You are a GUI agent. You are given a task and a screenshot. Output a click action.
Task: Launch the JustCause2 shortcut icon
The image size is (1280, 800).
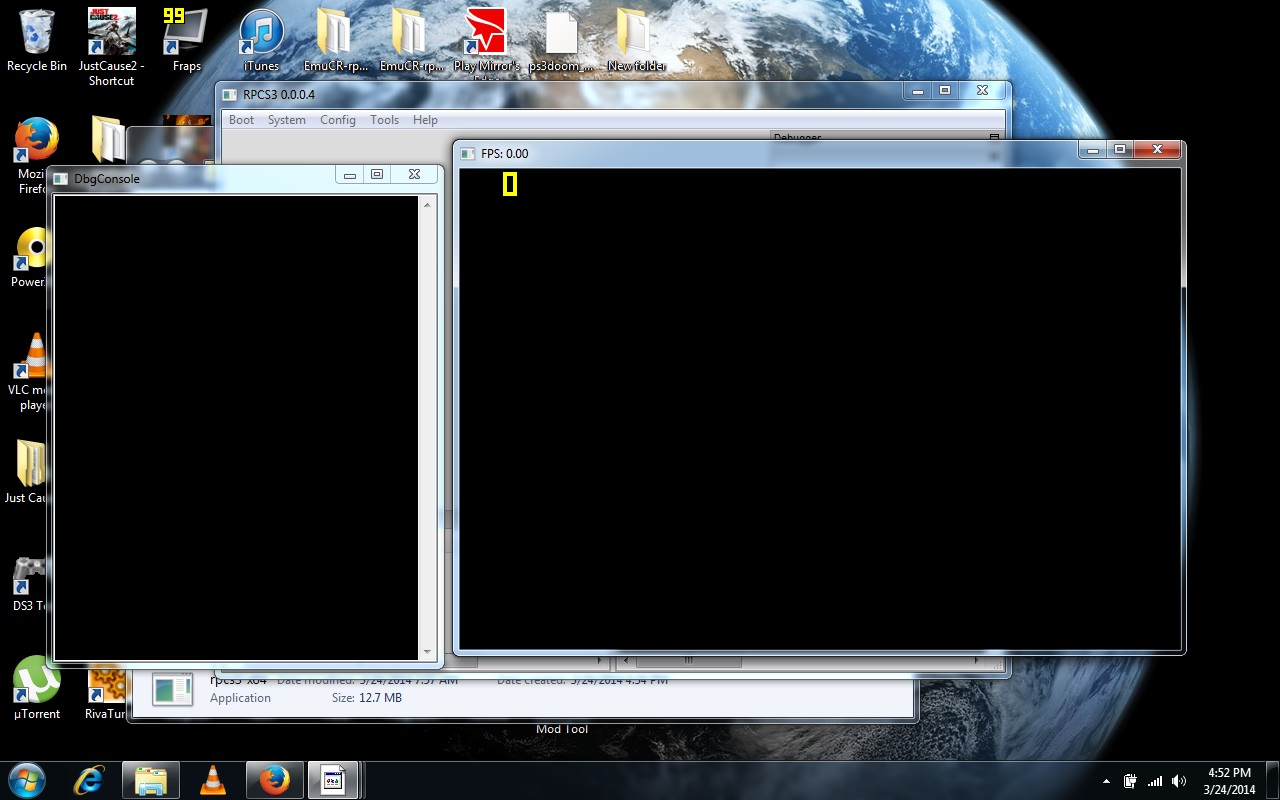click(x=111, y=33)
